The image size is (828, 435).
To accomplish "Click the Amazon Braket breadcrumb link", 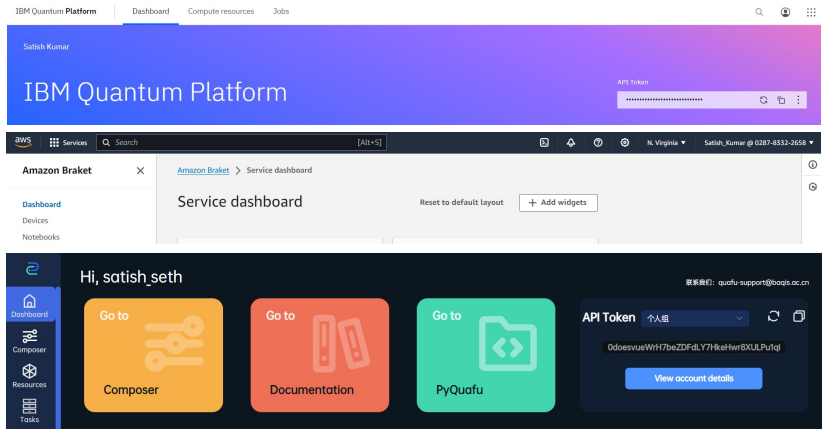I will pos(203,170).
